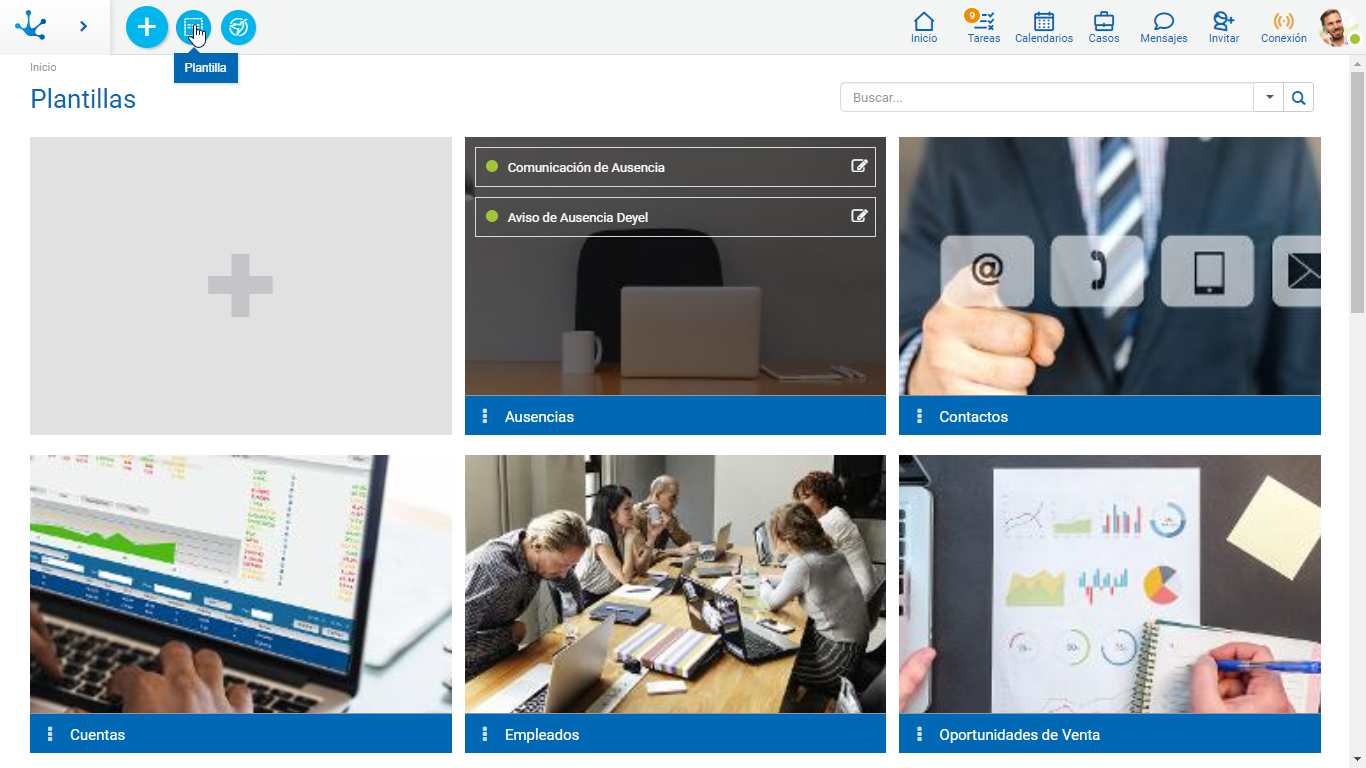Viewport: 1366px width, 768px height.
Task: Open Tareas with 9 notifications
Action: (983, 27)
